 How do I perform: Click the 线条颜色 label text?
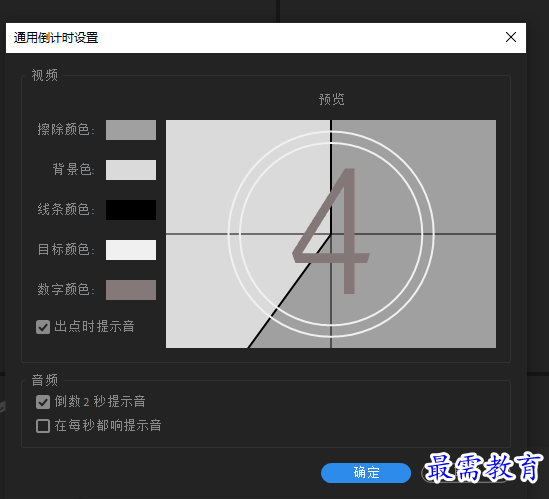[x=66, y=210]
